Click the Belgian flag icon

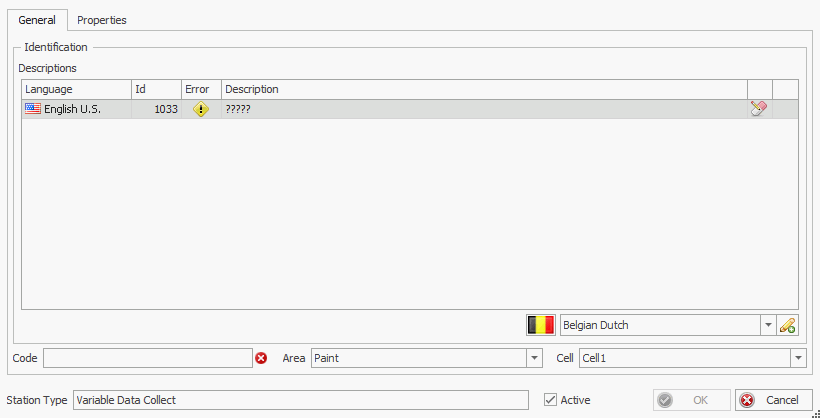(541, 325)
